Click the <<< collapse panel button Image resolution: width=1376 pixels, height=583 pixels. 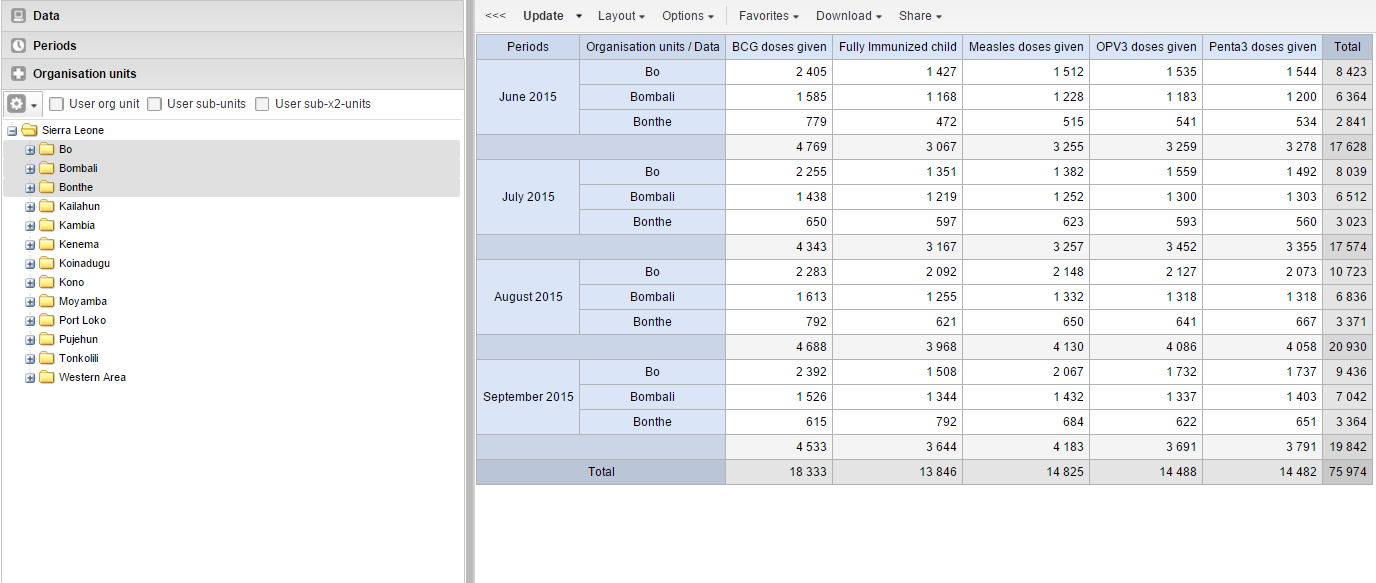click(x=495, y=16)
